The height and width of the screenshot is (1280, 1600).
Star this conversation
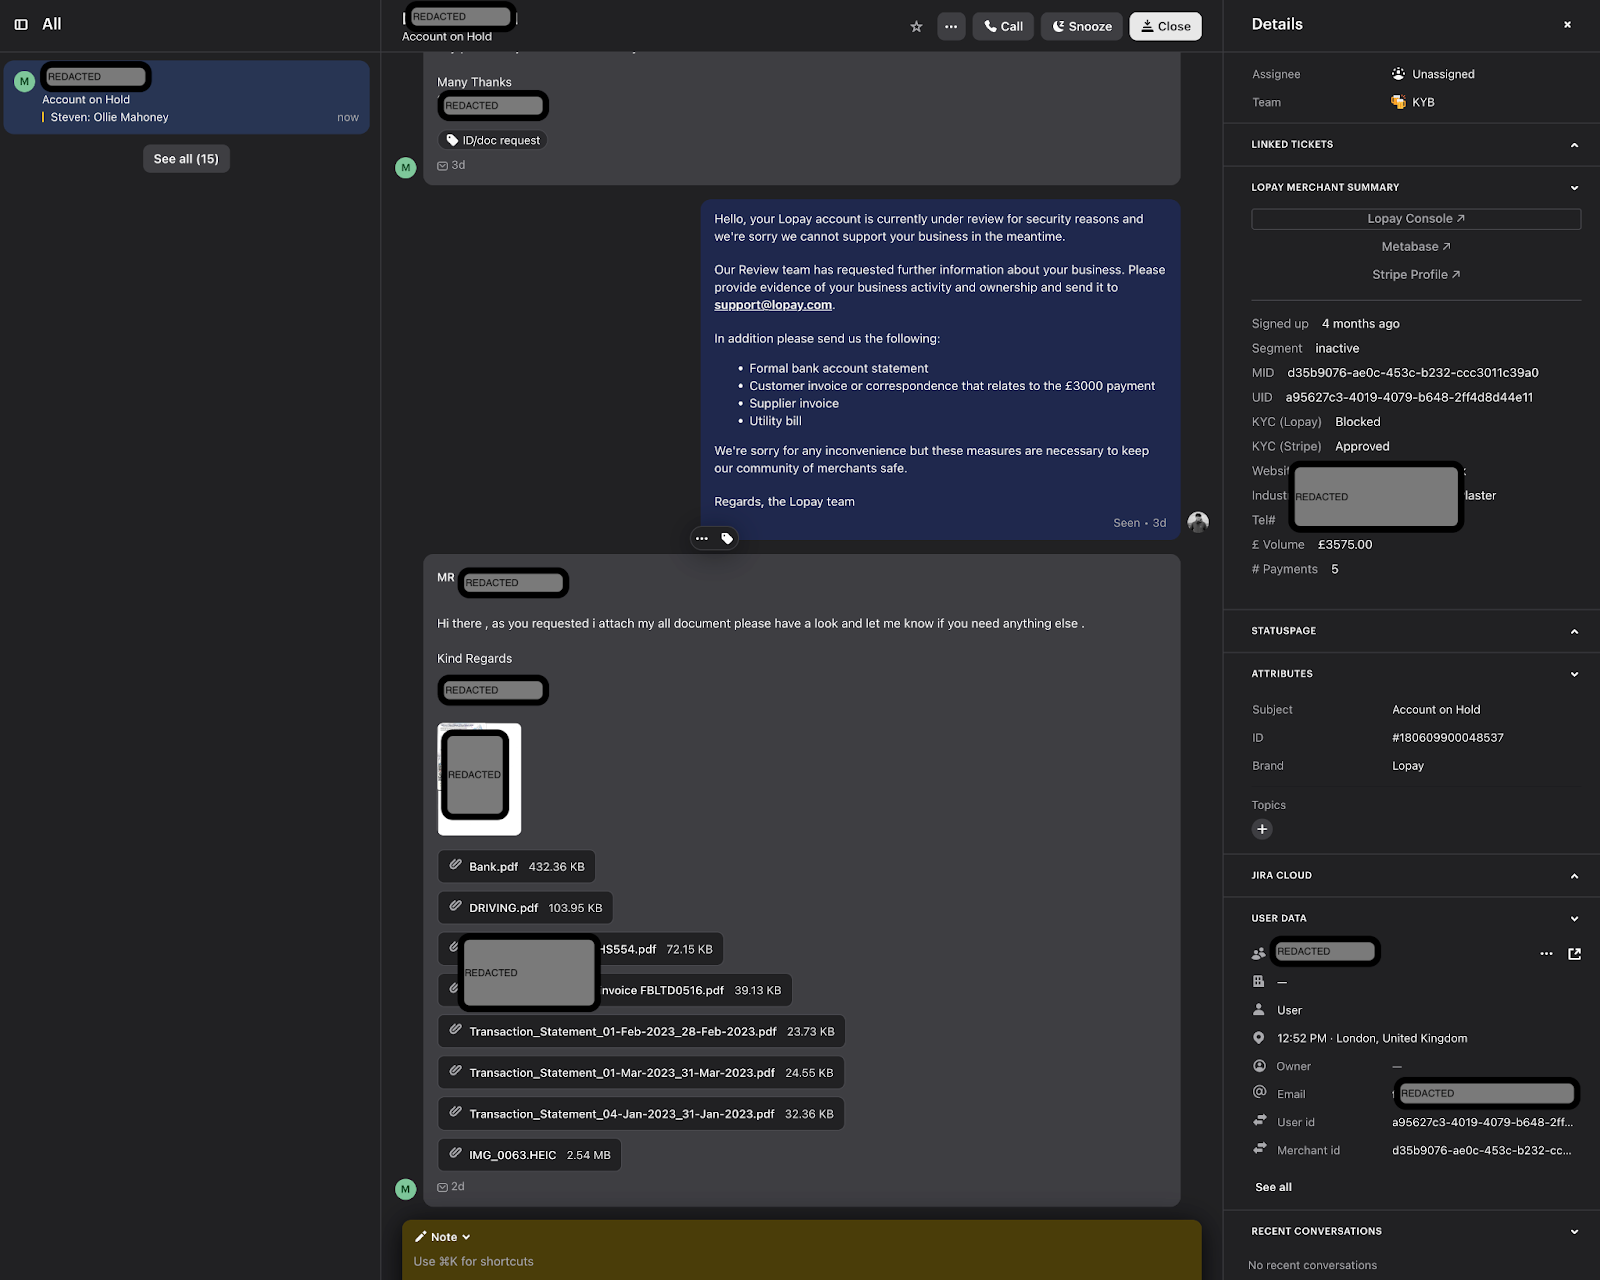(x=916, y=27)
